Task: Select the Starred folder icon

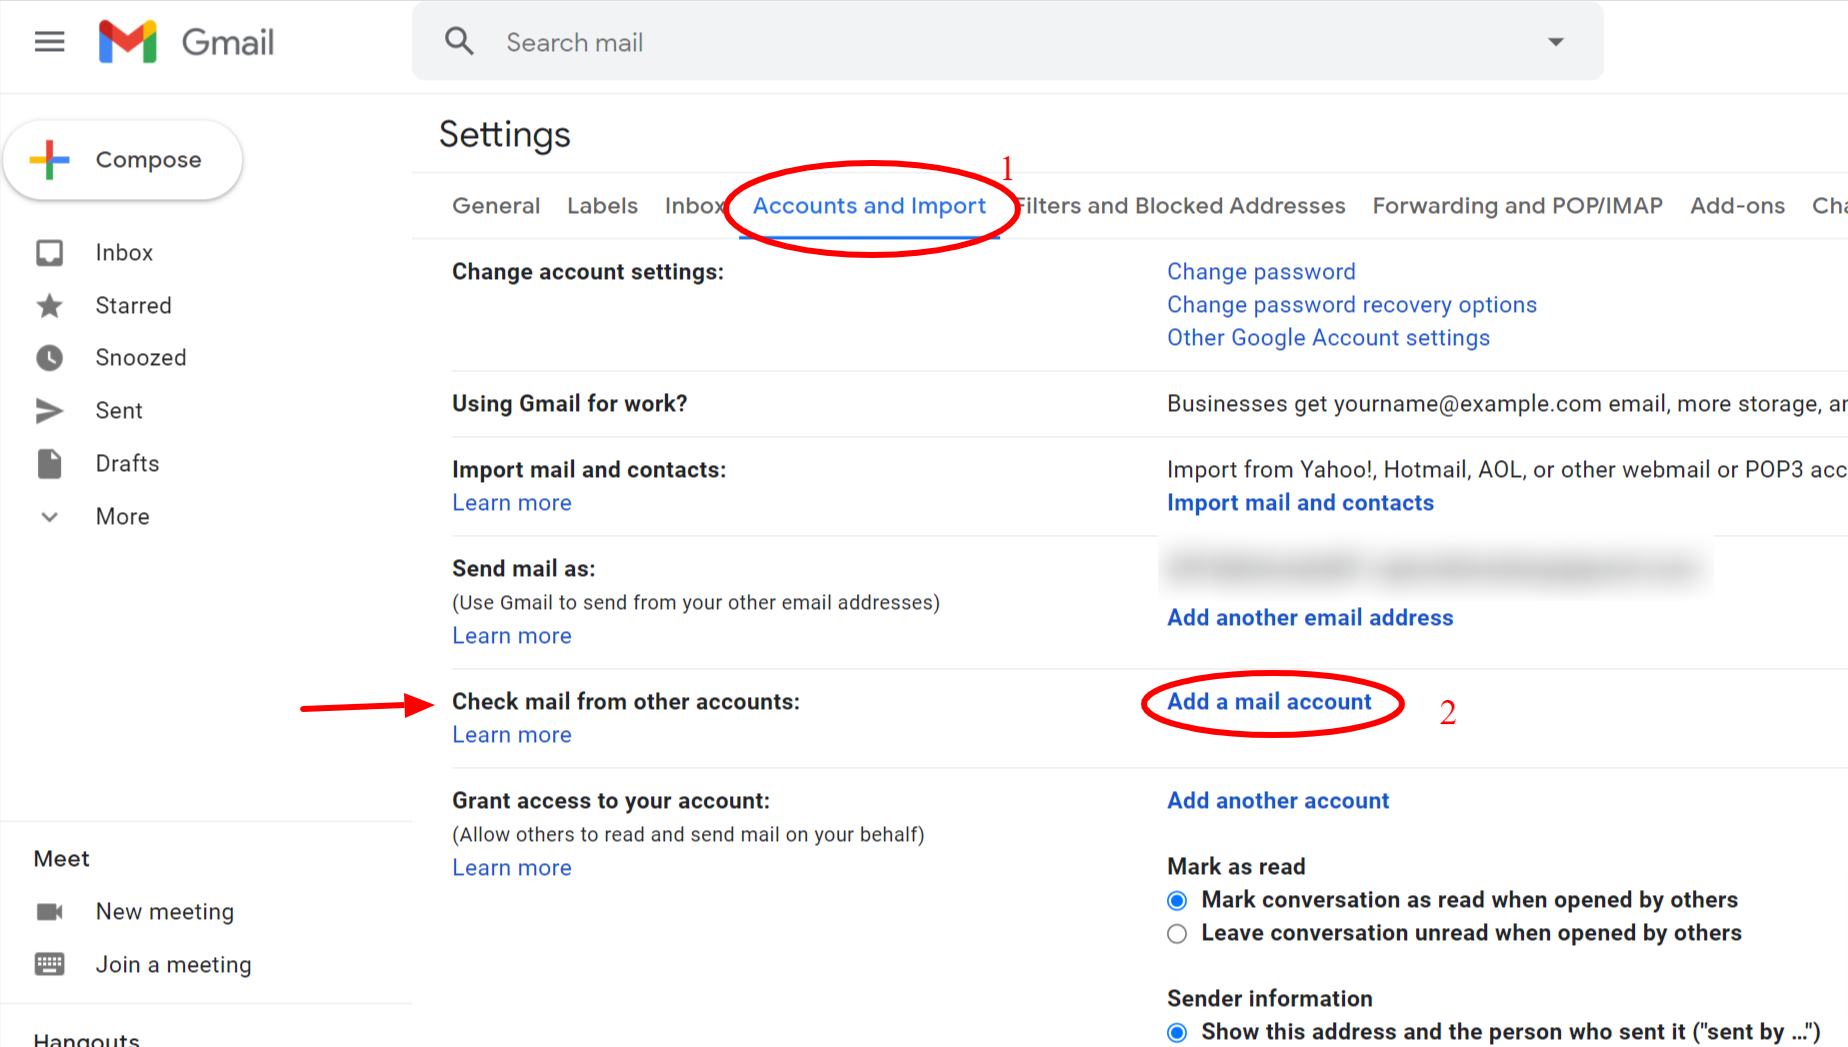Action: tap(49, 305)
